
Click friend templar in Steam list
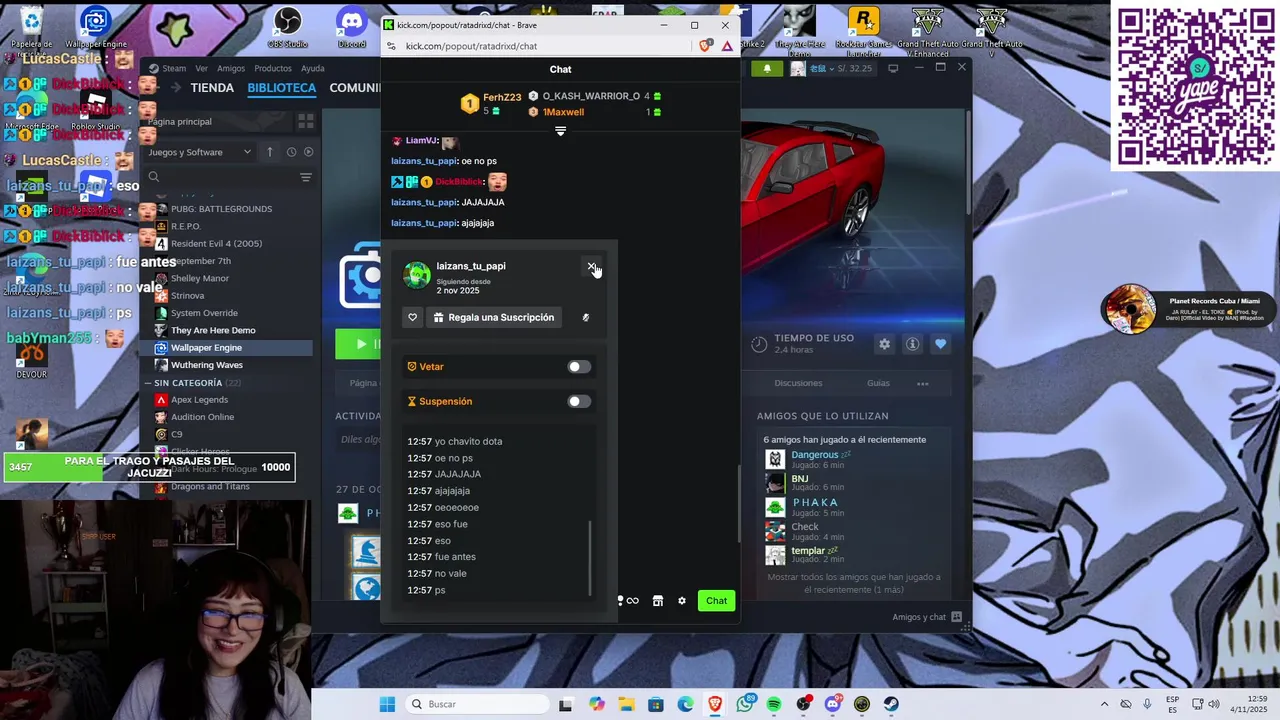(808, 551)
